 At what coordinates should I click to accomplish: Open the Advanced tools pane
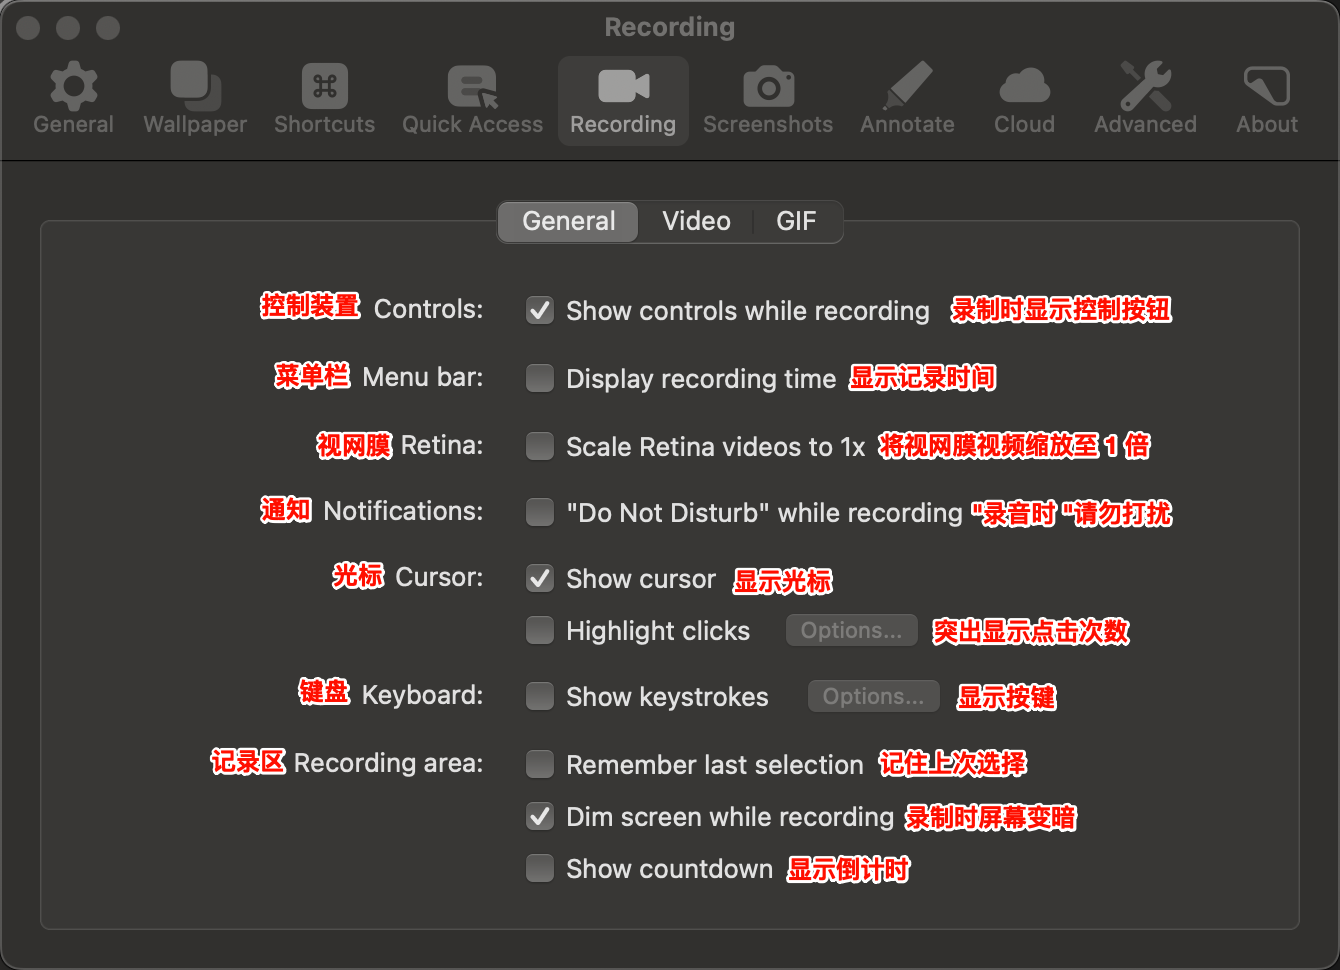point(1145,88)
